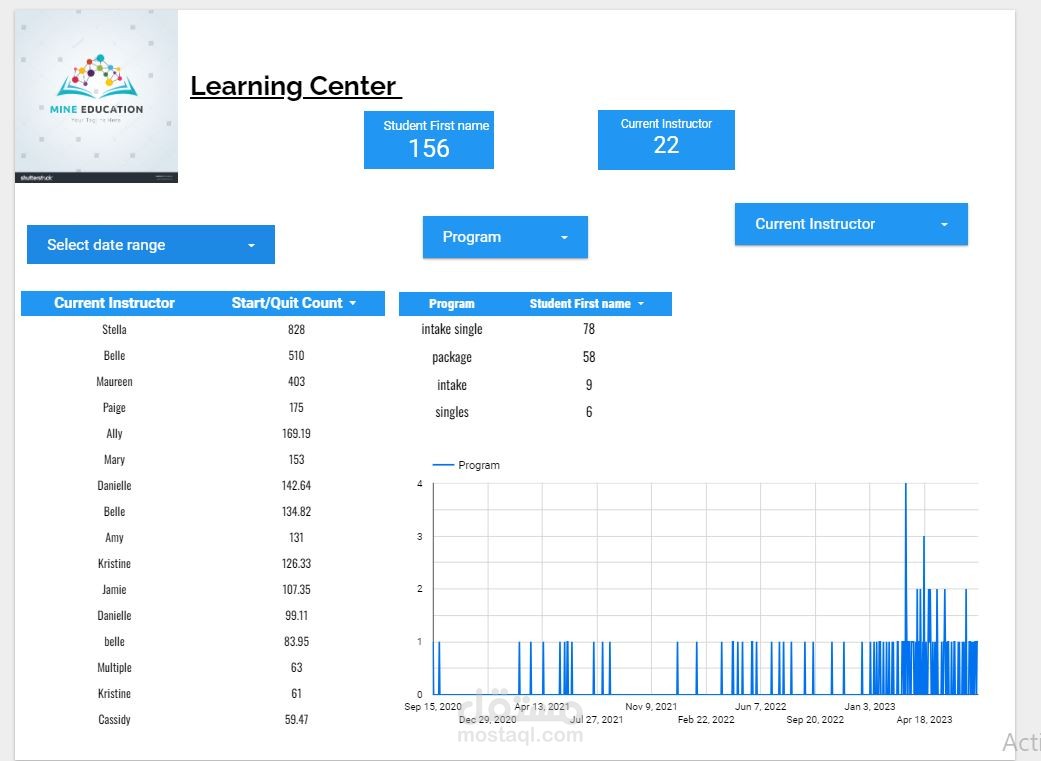Screen dimensions: 1041x761
Task: Click the 58 student count value
Action: tap(589, 357)
